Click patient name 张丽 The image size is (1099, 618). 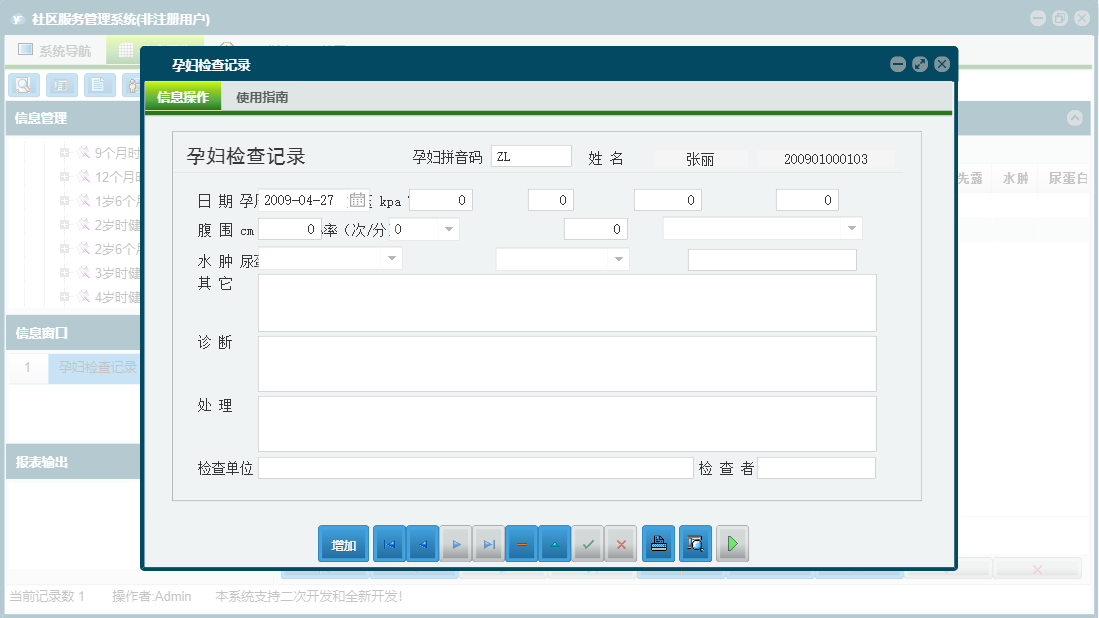(699, 159)
